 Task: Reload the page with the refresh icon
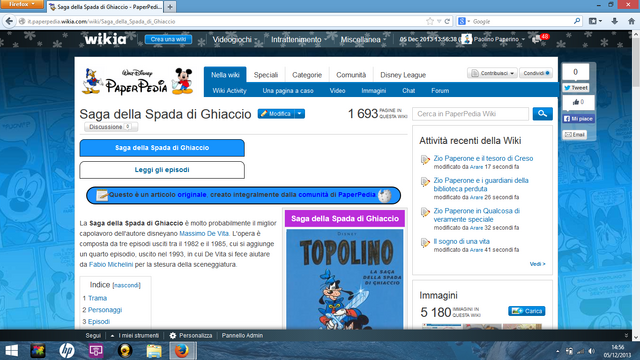(x=447, y=21)
